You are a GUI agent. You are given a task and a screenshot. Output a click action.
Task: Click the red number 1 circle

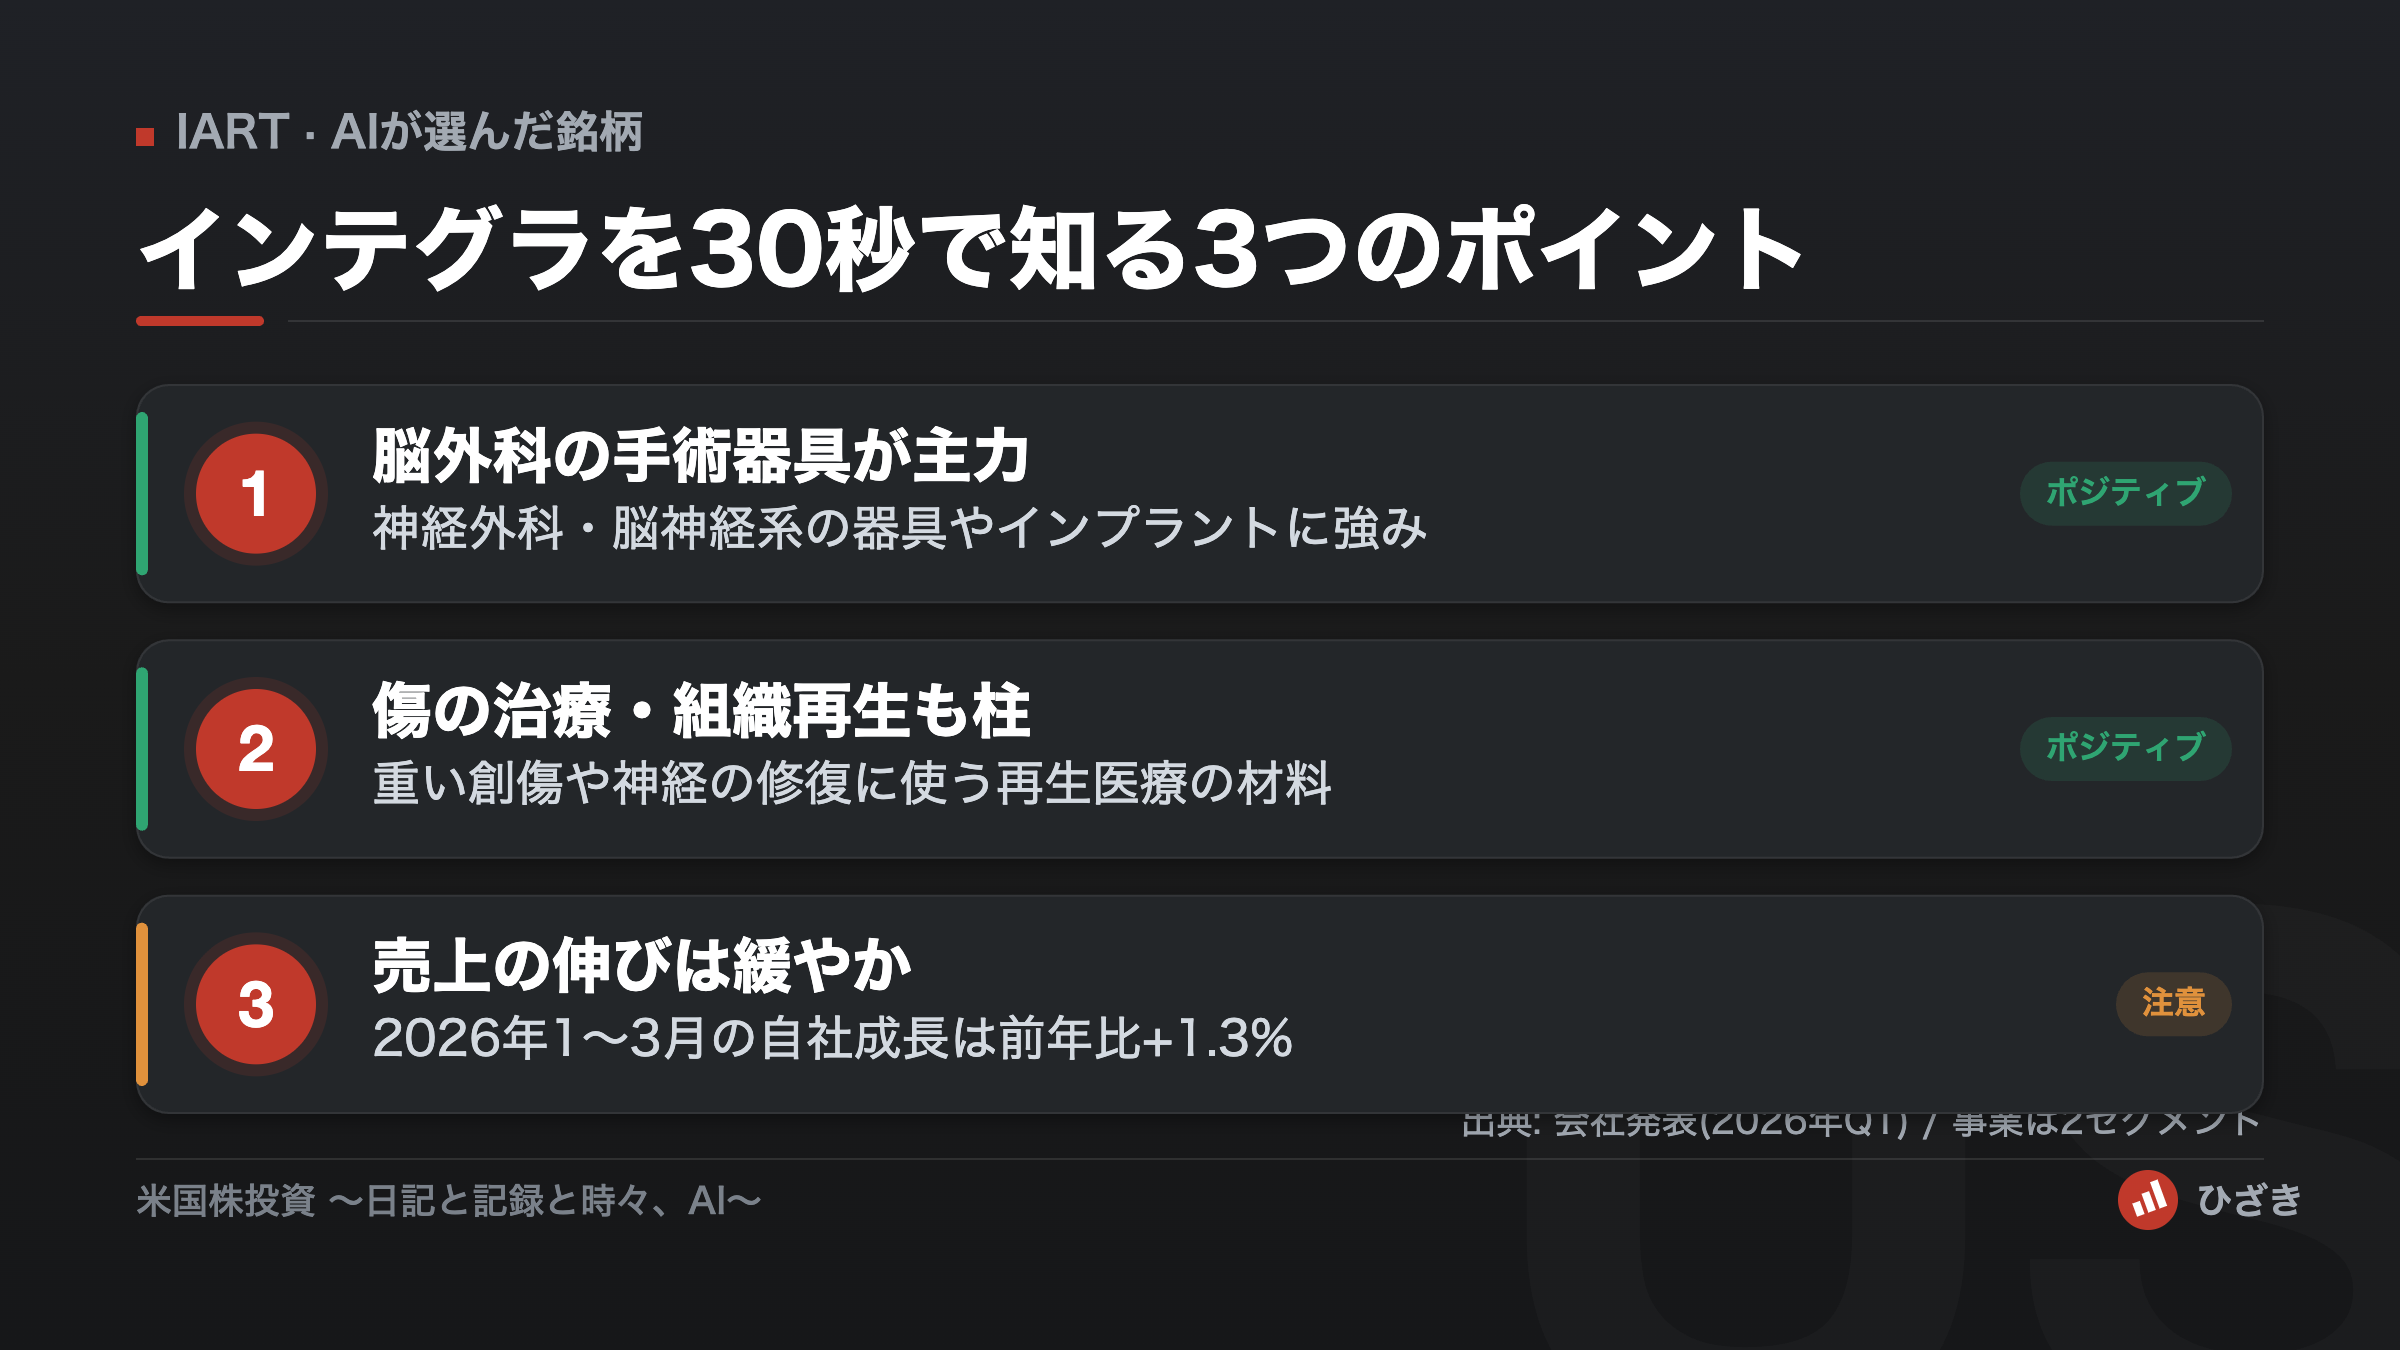256,494
